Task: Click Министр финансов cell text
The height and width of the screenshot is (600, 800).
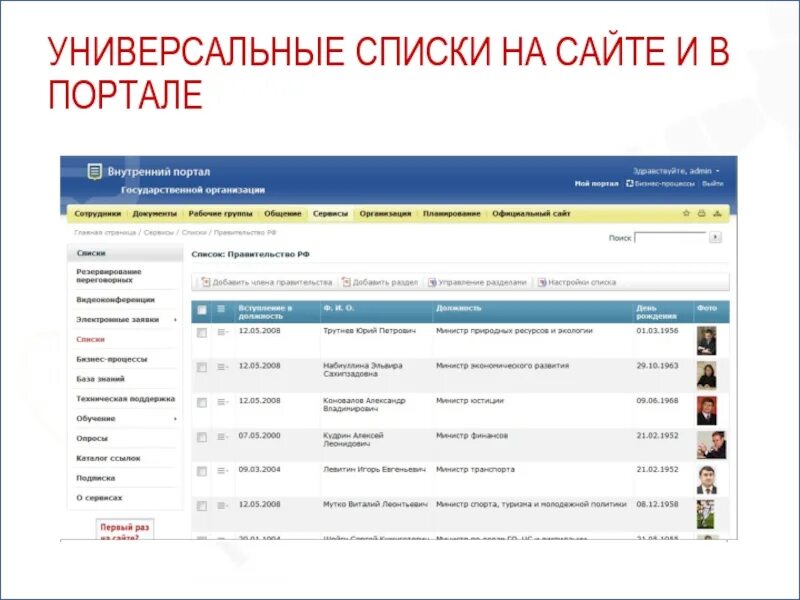Action: point(472,436)
